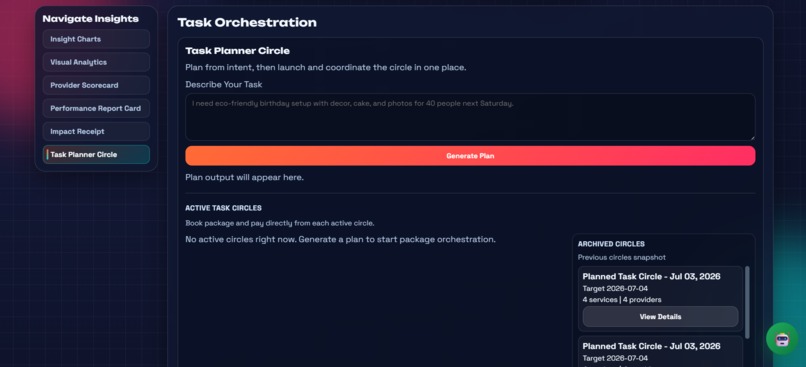The image size is (806, 367).
Task: Go to Provider Scorecard
Action: [x=96, y=85]
